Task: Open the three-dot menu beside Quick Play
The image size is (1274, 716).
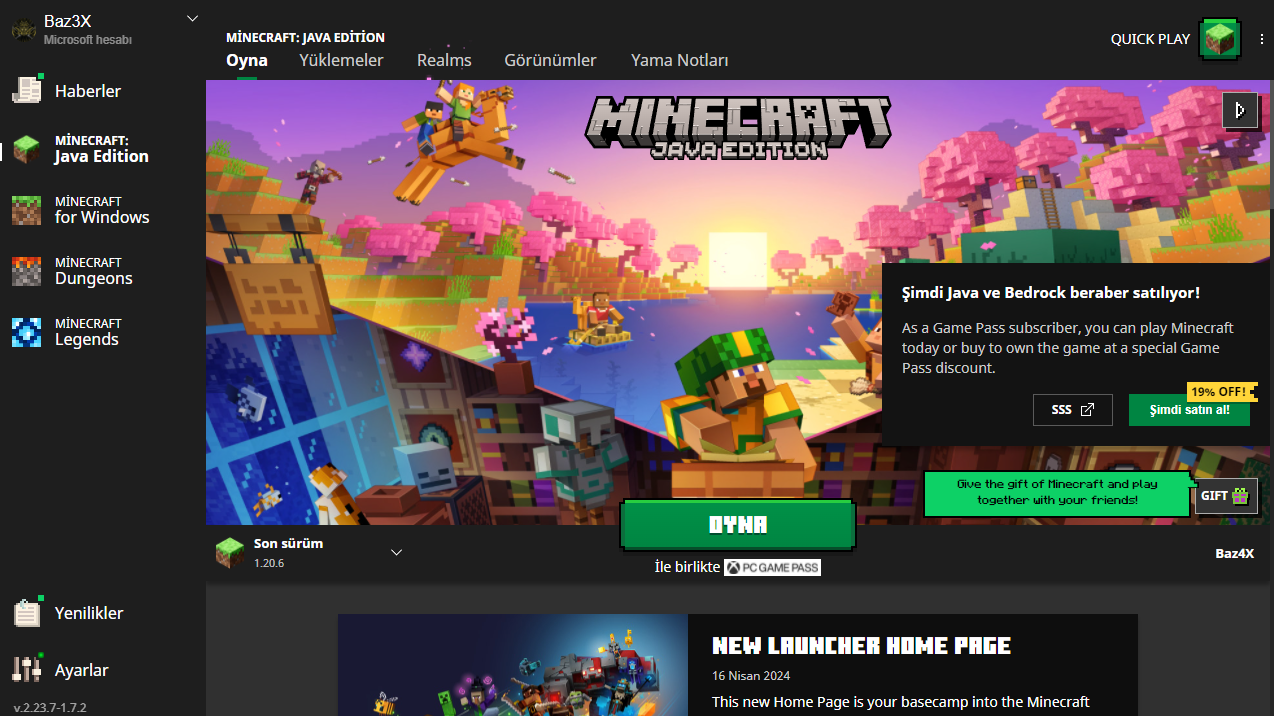Action: pos(1262,39)
